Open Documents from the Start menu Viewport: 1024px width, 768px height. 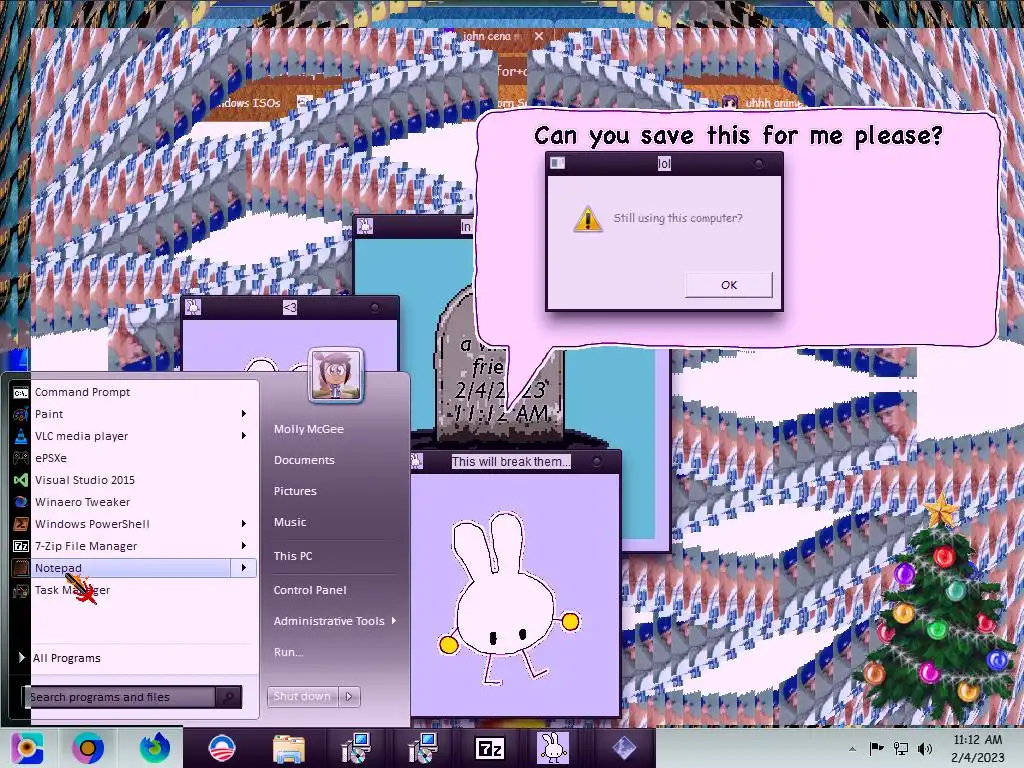[x=304, y=460]
